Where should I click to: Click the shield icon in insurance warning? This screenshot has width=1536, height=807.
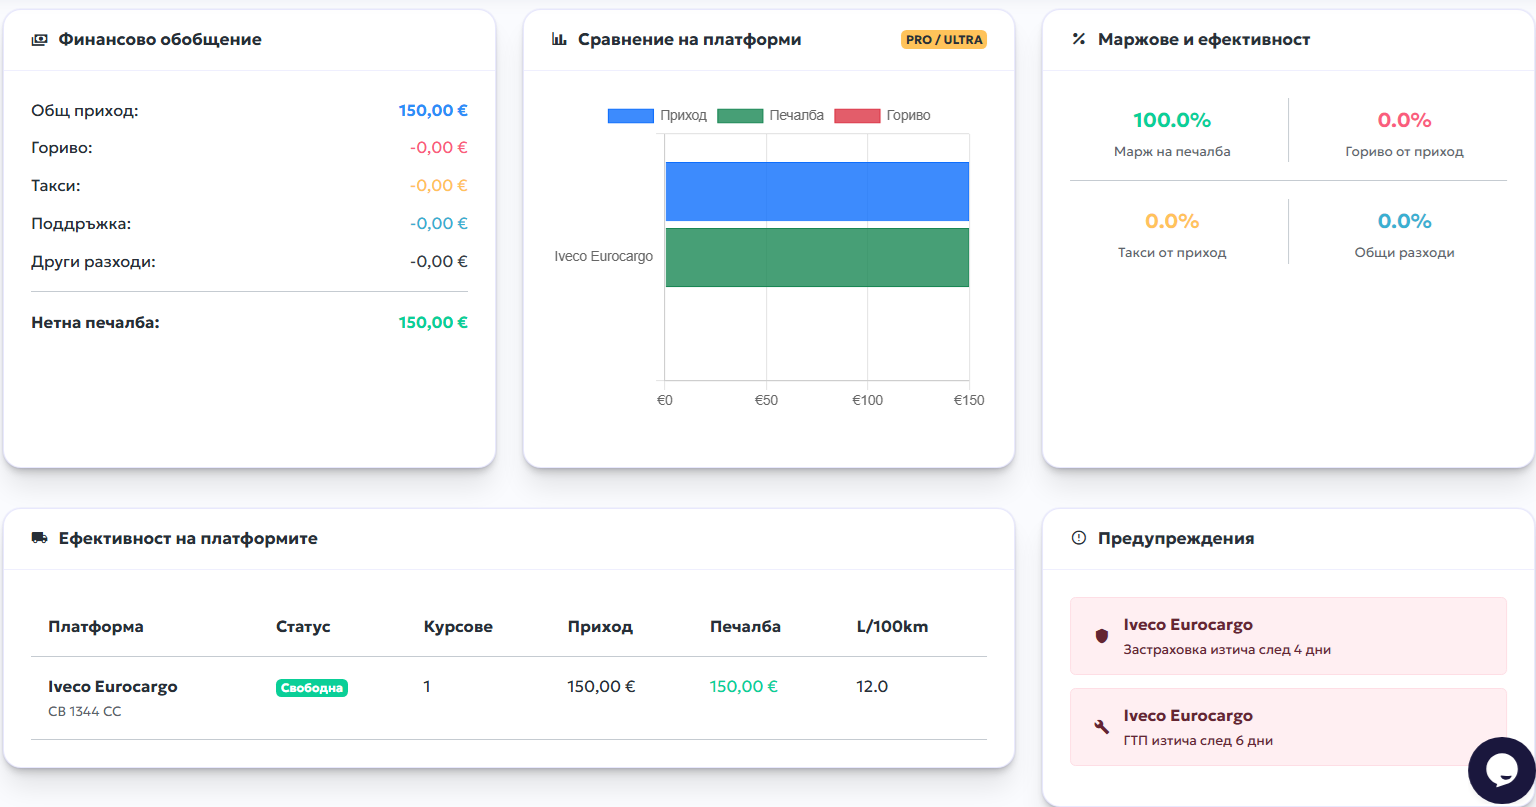point(1102,636)
